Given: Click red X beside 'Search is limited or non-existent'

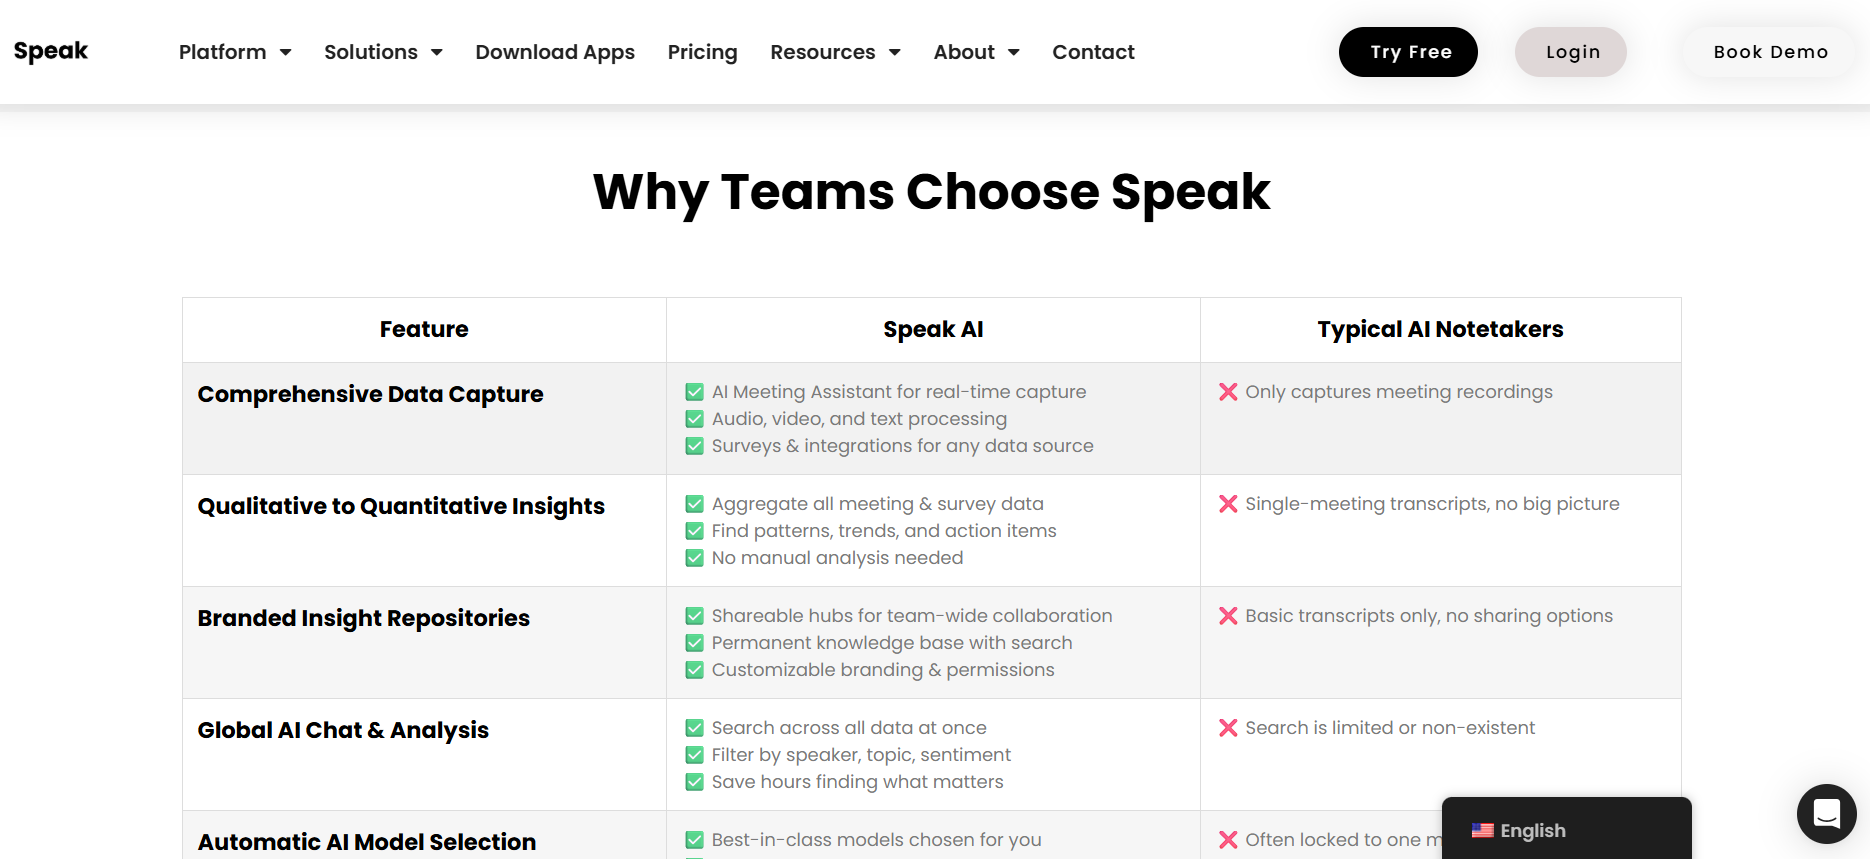Looking at the screenshot, I should click(1228, 728).
